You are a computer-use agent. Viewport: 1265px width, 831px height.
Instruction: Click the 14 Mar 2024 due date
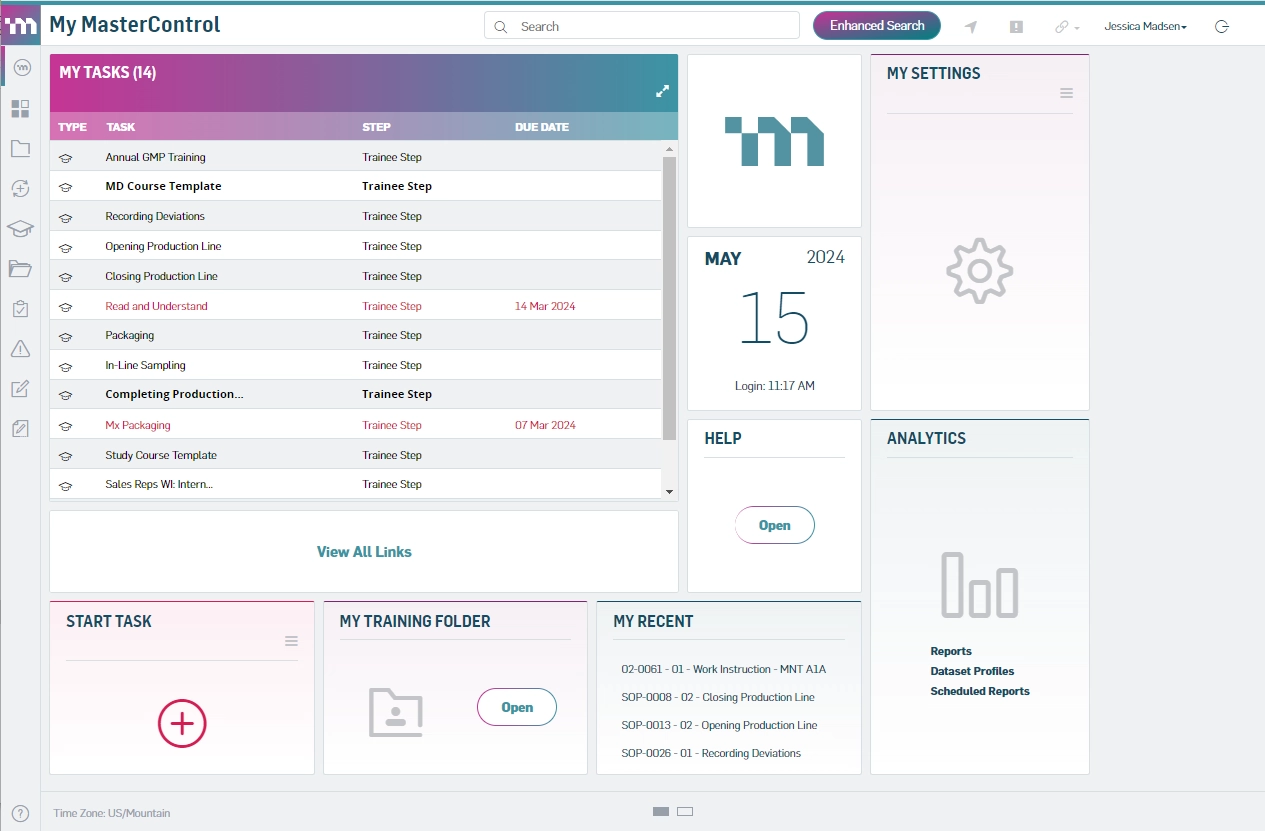pyautogui.click(x=545, y=306)
